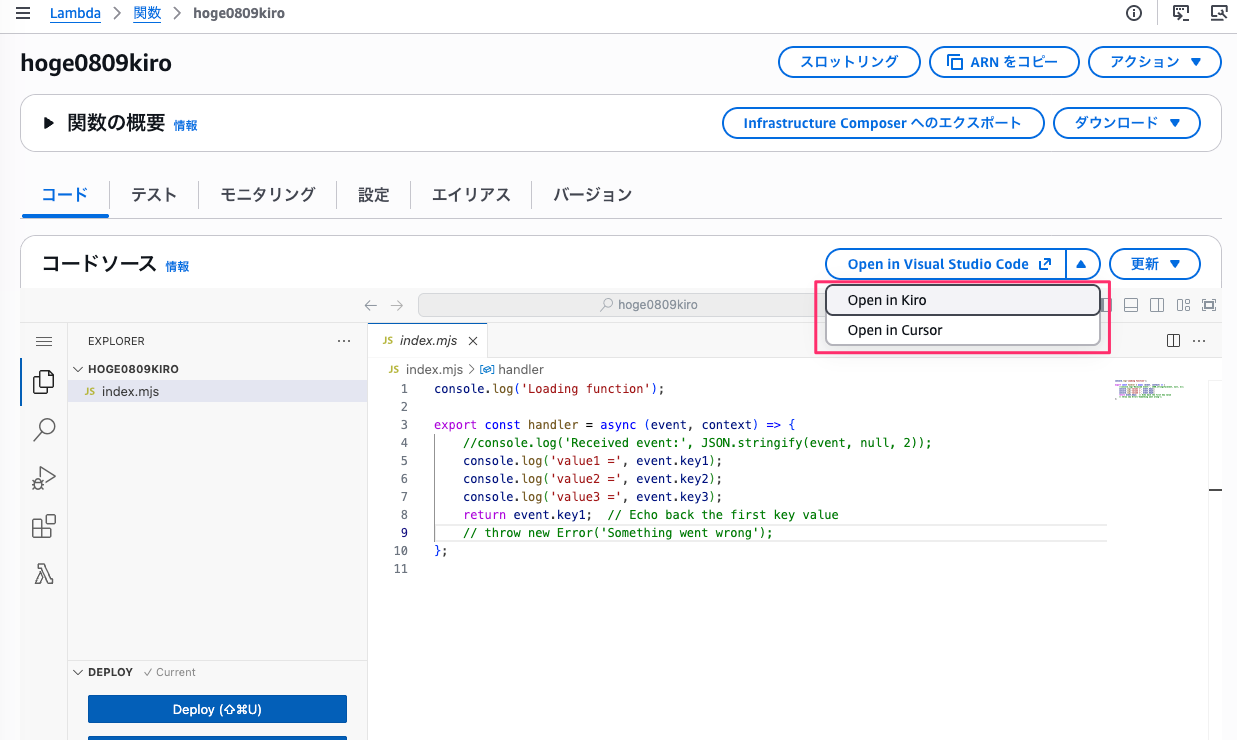Open the 更新 dropdown

click(x=1155, y=264)
